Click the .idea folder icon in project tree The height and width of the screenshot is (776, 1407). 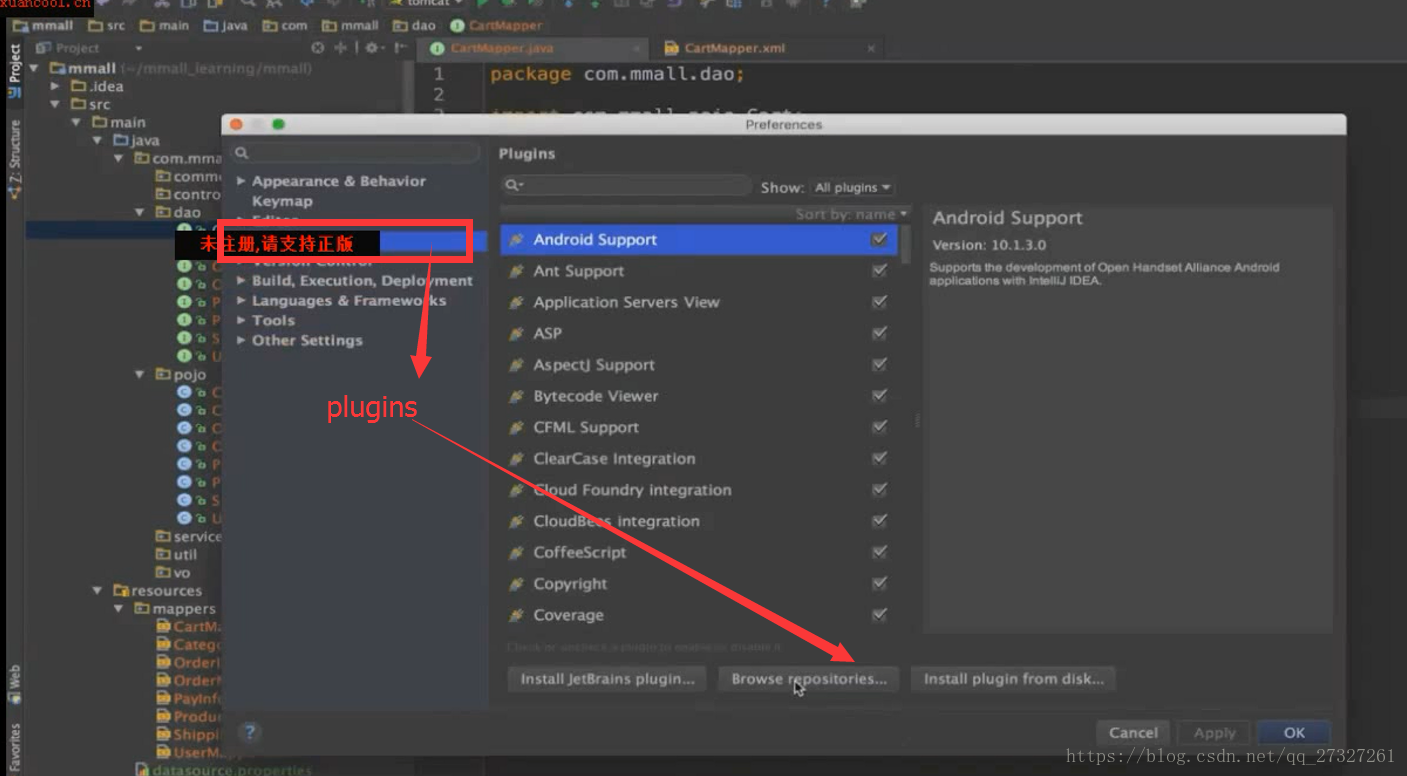pyautogui.click(x=79, y=86)
